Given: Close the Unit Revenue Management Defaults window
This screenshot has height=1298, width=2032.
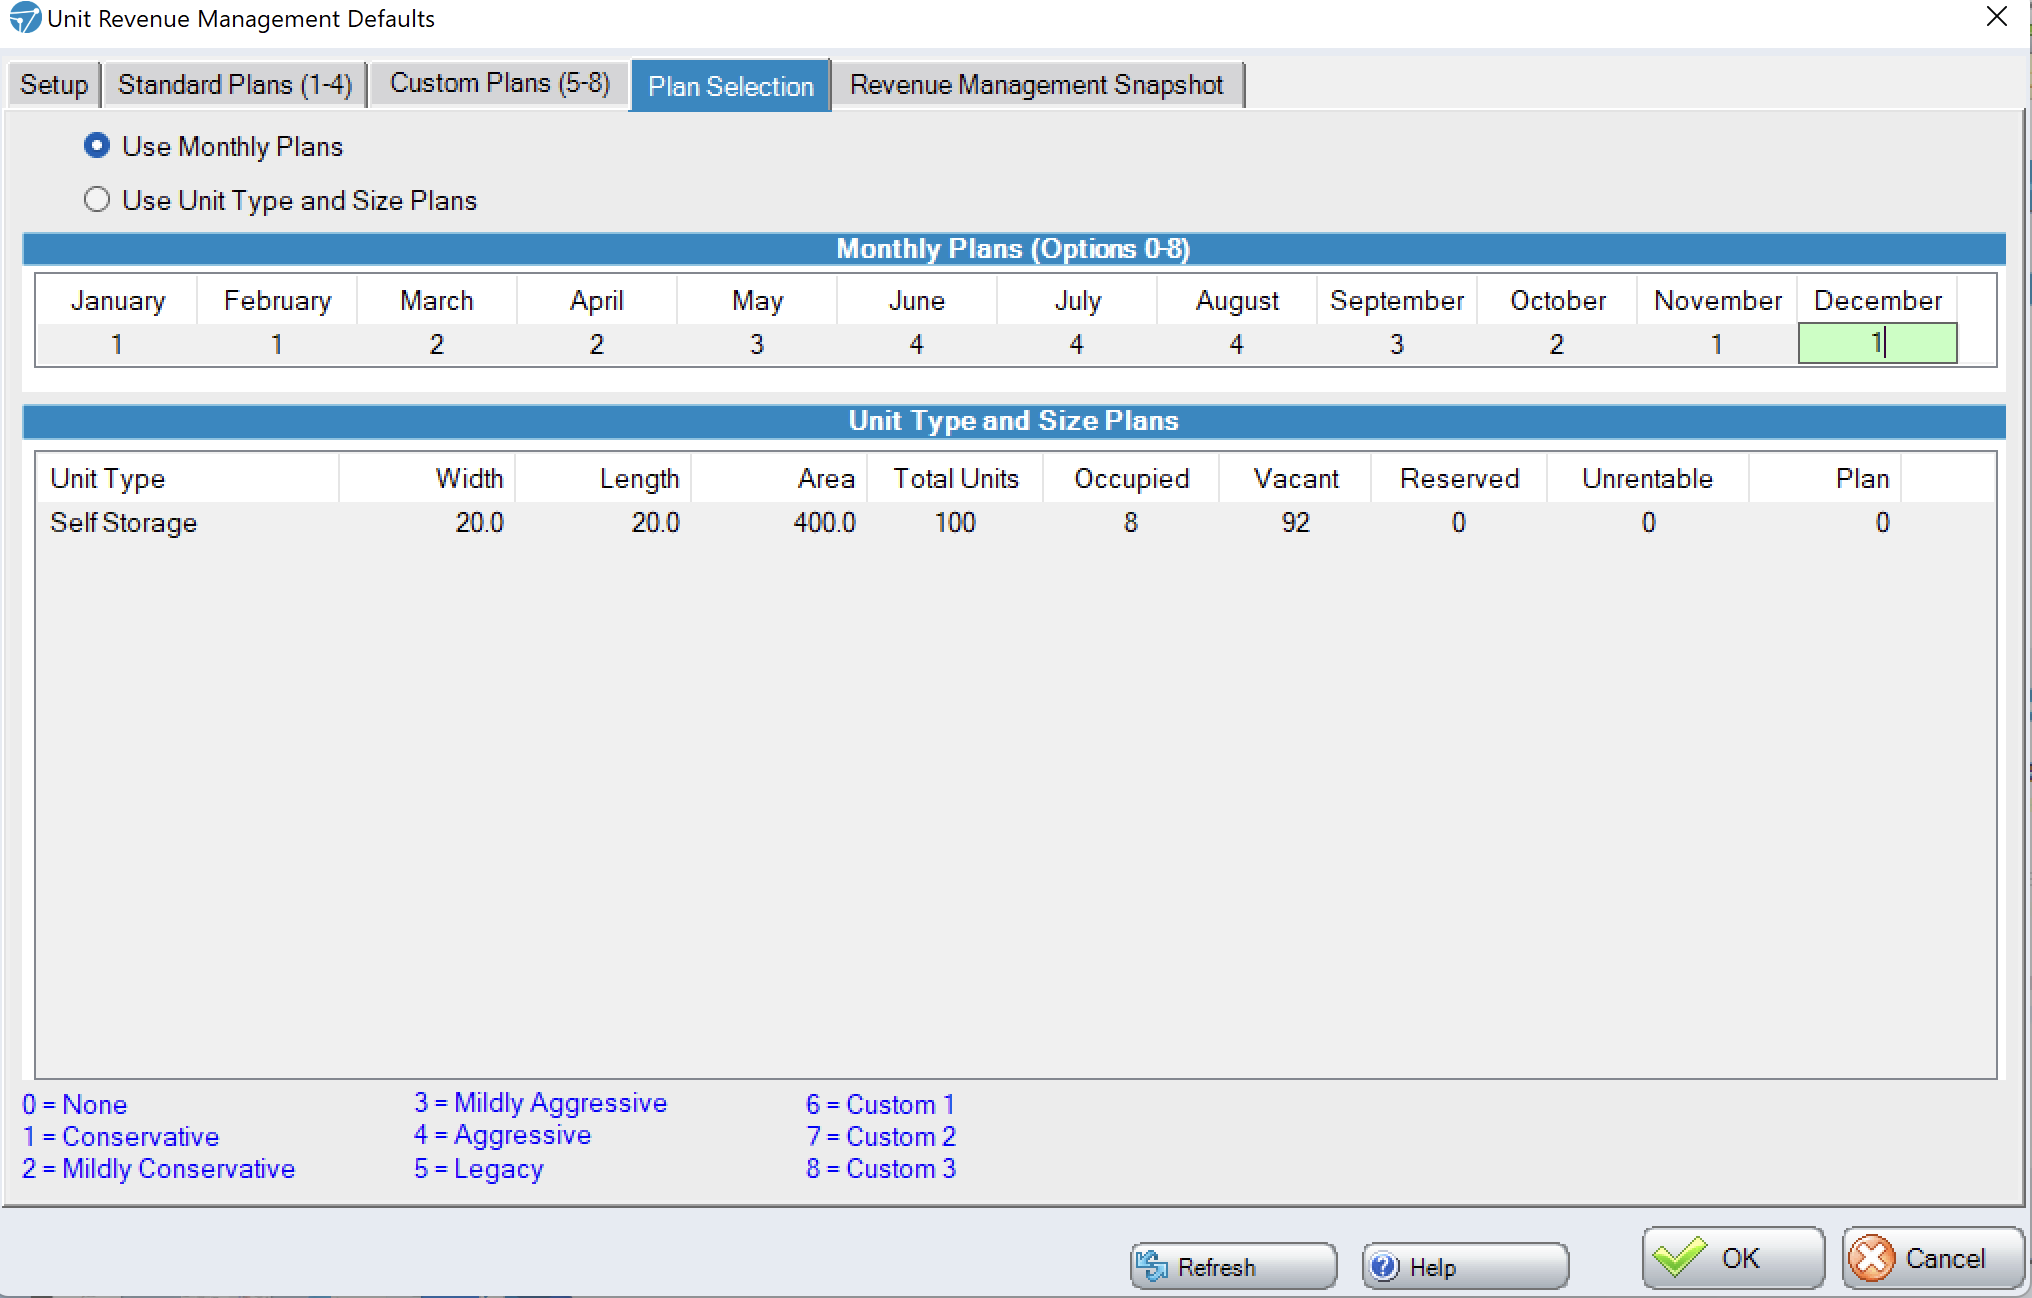Looking at the screenshot, I should click(x=1997, y=17).
